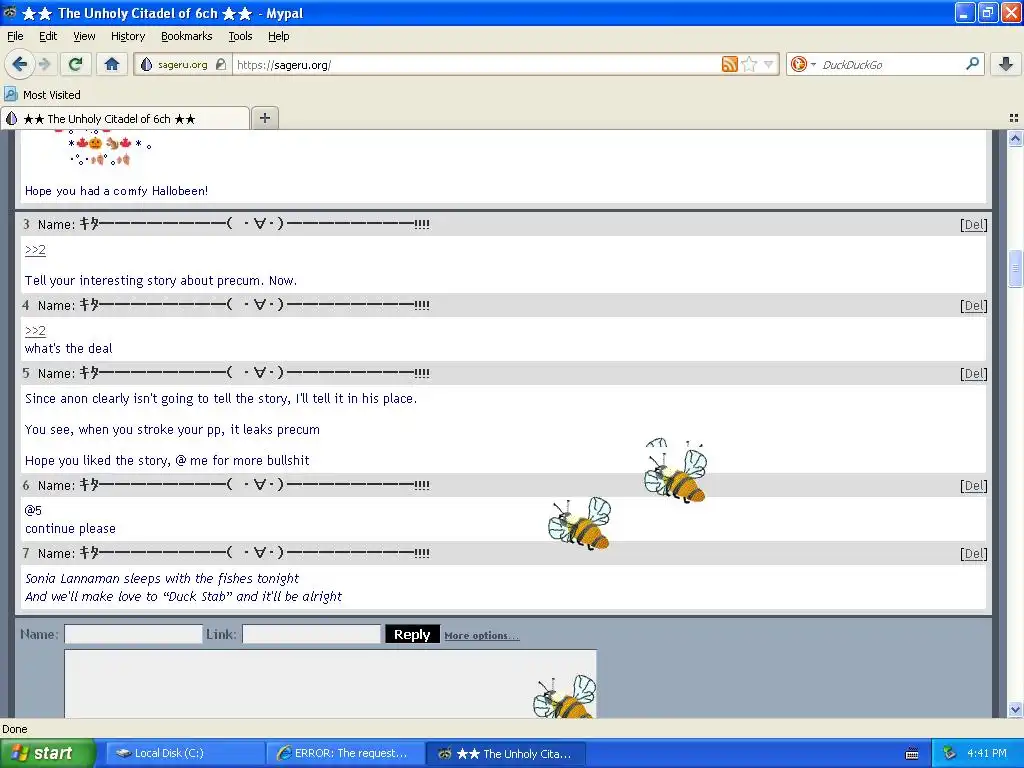Open the Bookmarks menu
Screen dimensions: 1024x768
(186, 36)
